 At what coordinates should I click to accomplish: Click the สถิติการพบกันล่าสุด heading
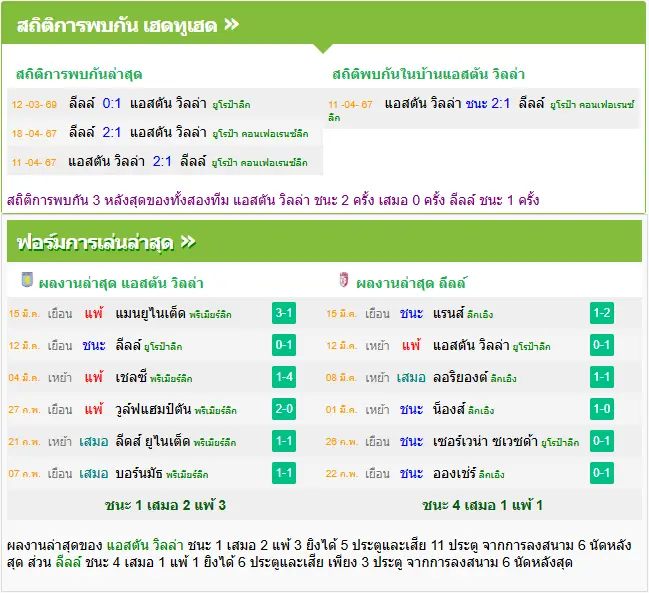point(79,74)
